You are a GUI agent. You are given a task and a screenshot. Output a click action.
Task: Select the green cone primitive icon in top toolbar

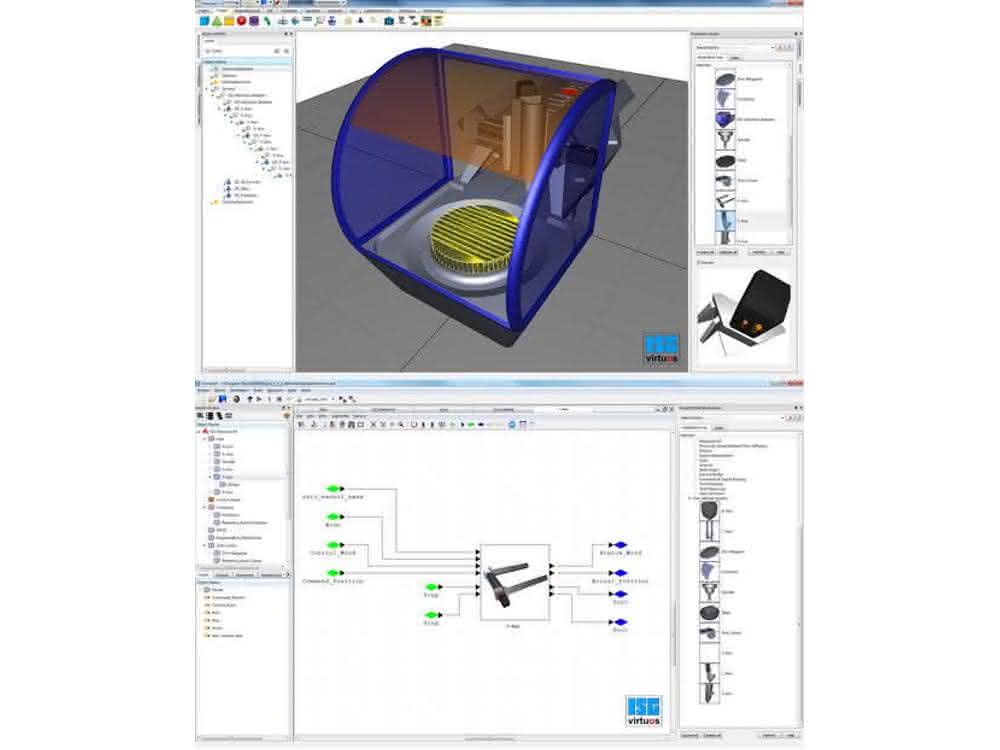click(x=217, y=21)
